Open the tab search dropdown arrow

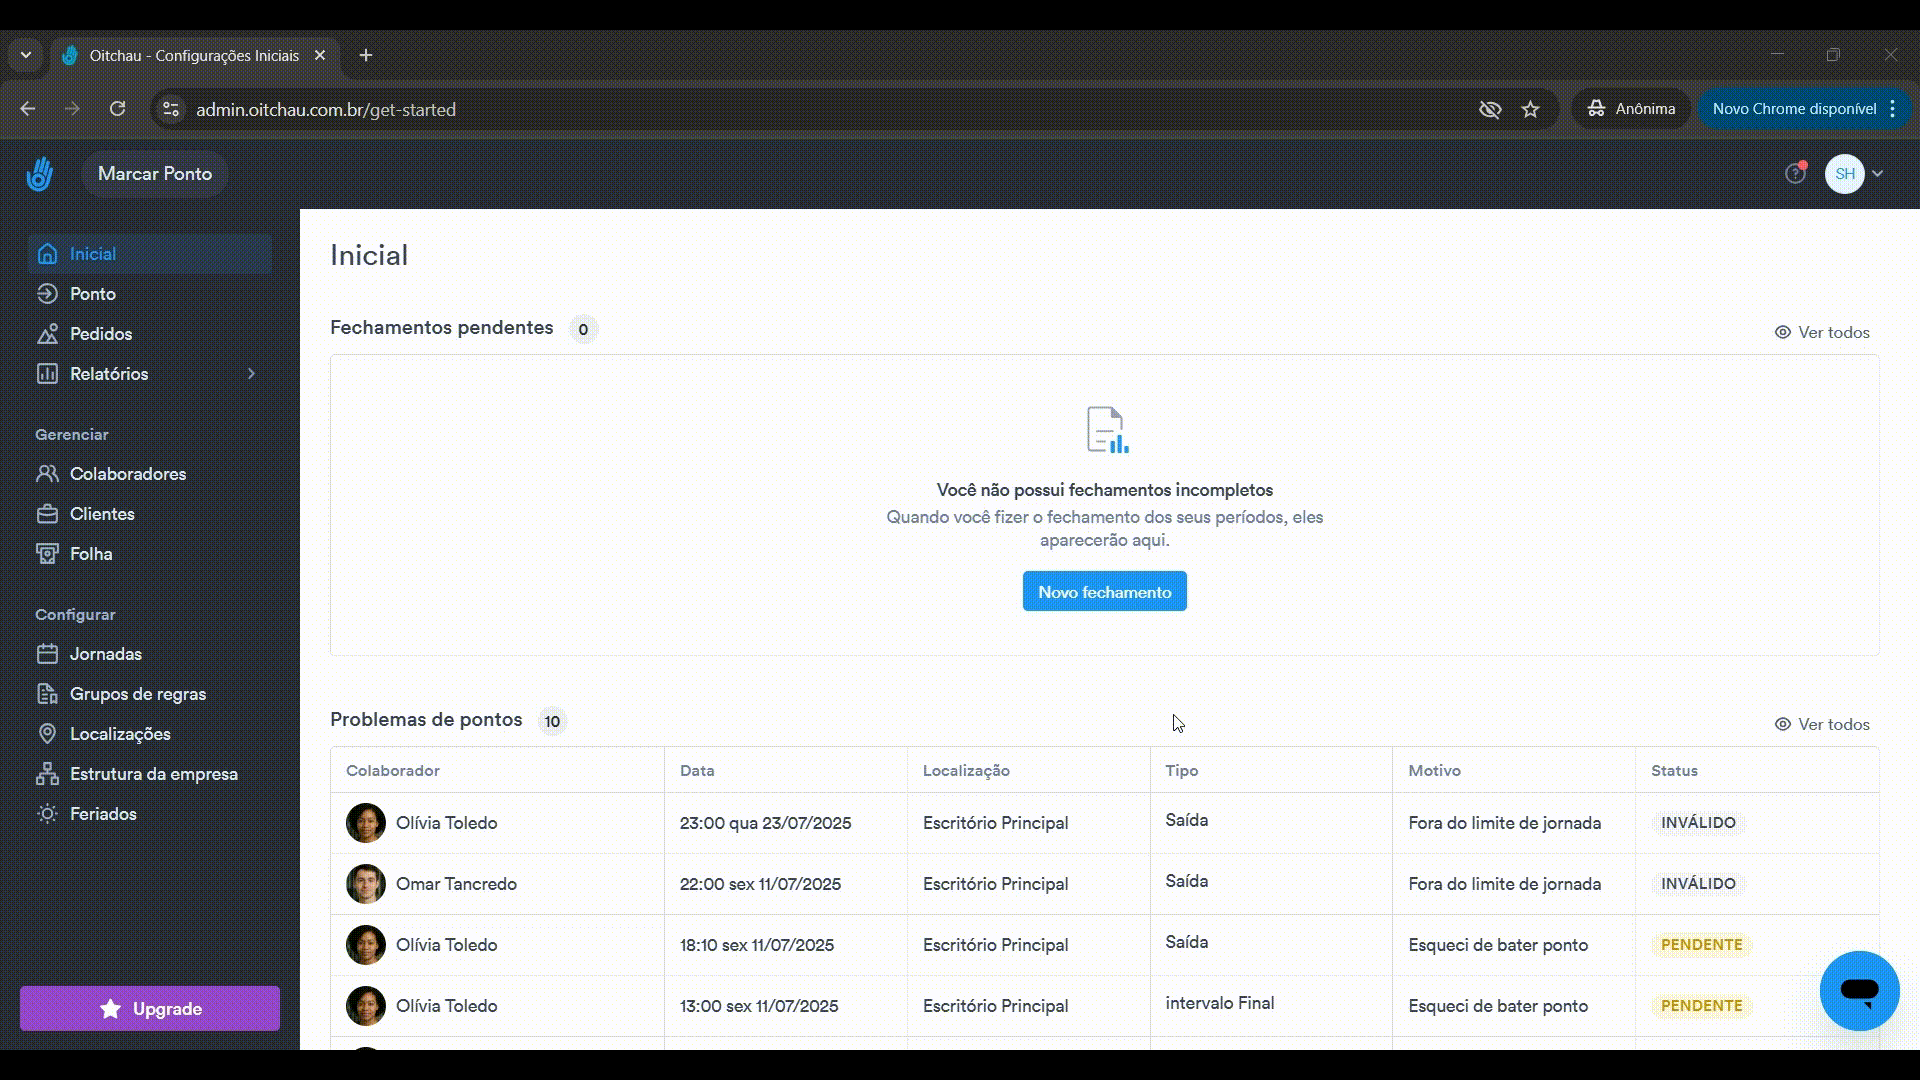click(26, 55)
